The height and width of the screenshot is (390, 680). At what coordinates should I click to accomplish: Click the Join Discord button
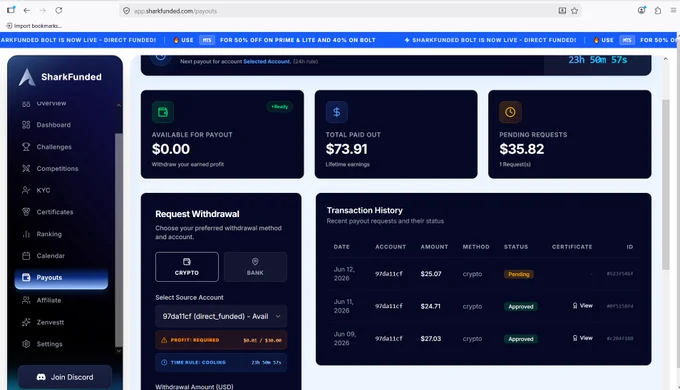[x=65, y=377]
